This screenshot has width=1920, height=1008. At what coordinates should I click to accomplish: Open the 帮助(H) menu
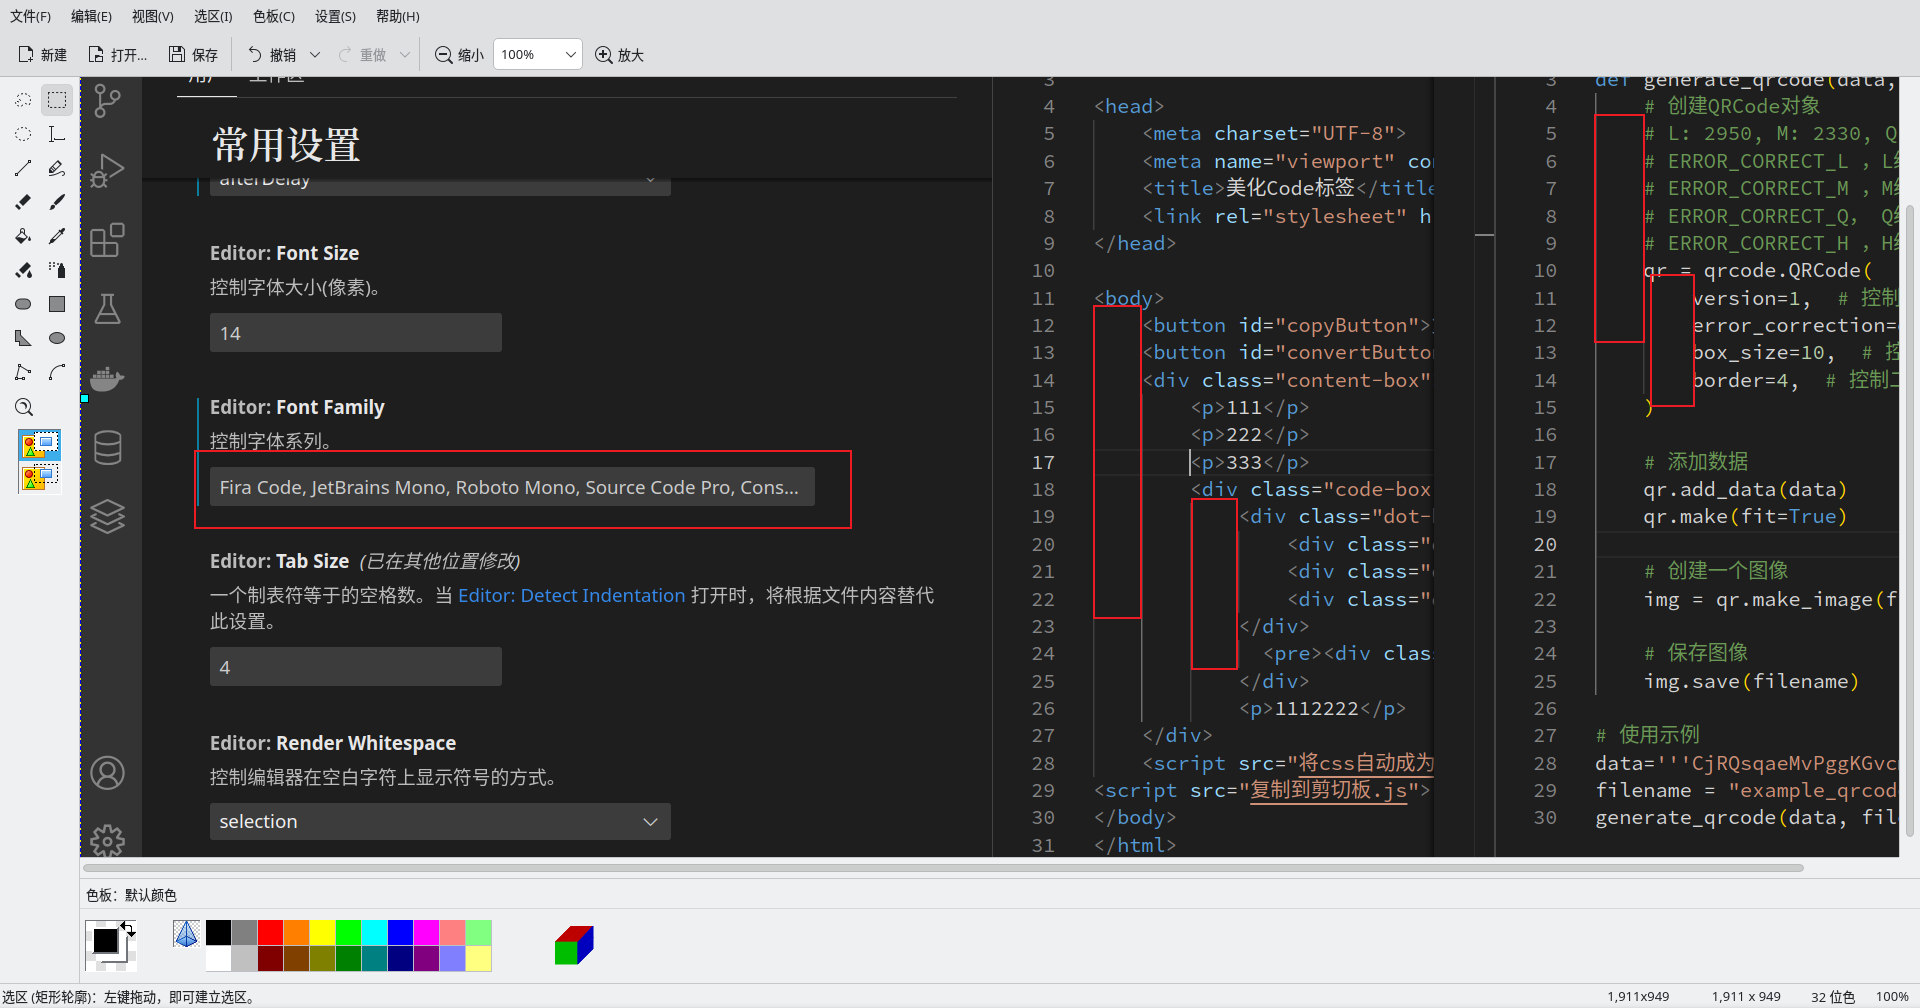(x=398, y=16)
